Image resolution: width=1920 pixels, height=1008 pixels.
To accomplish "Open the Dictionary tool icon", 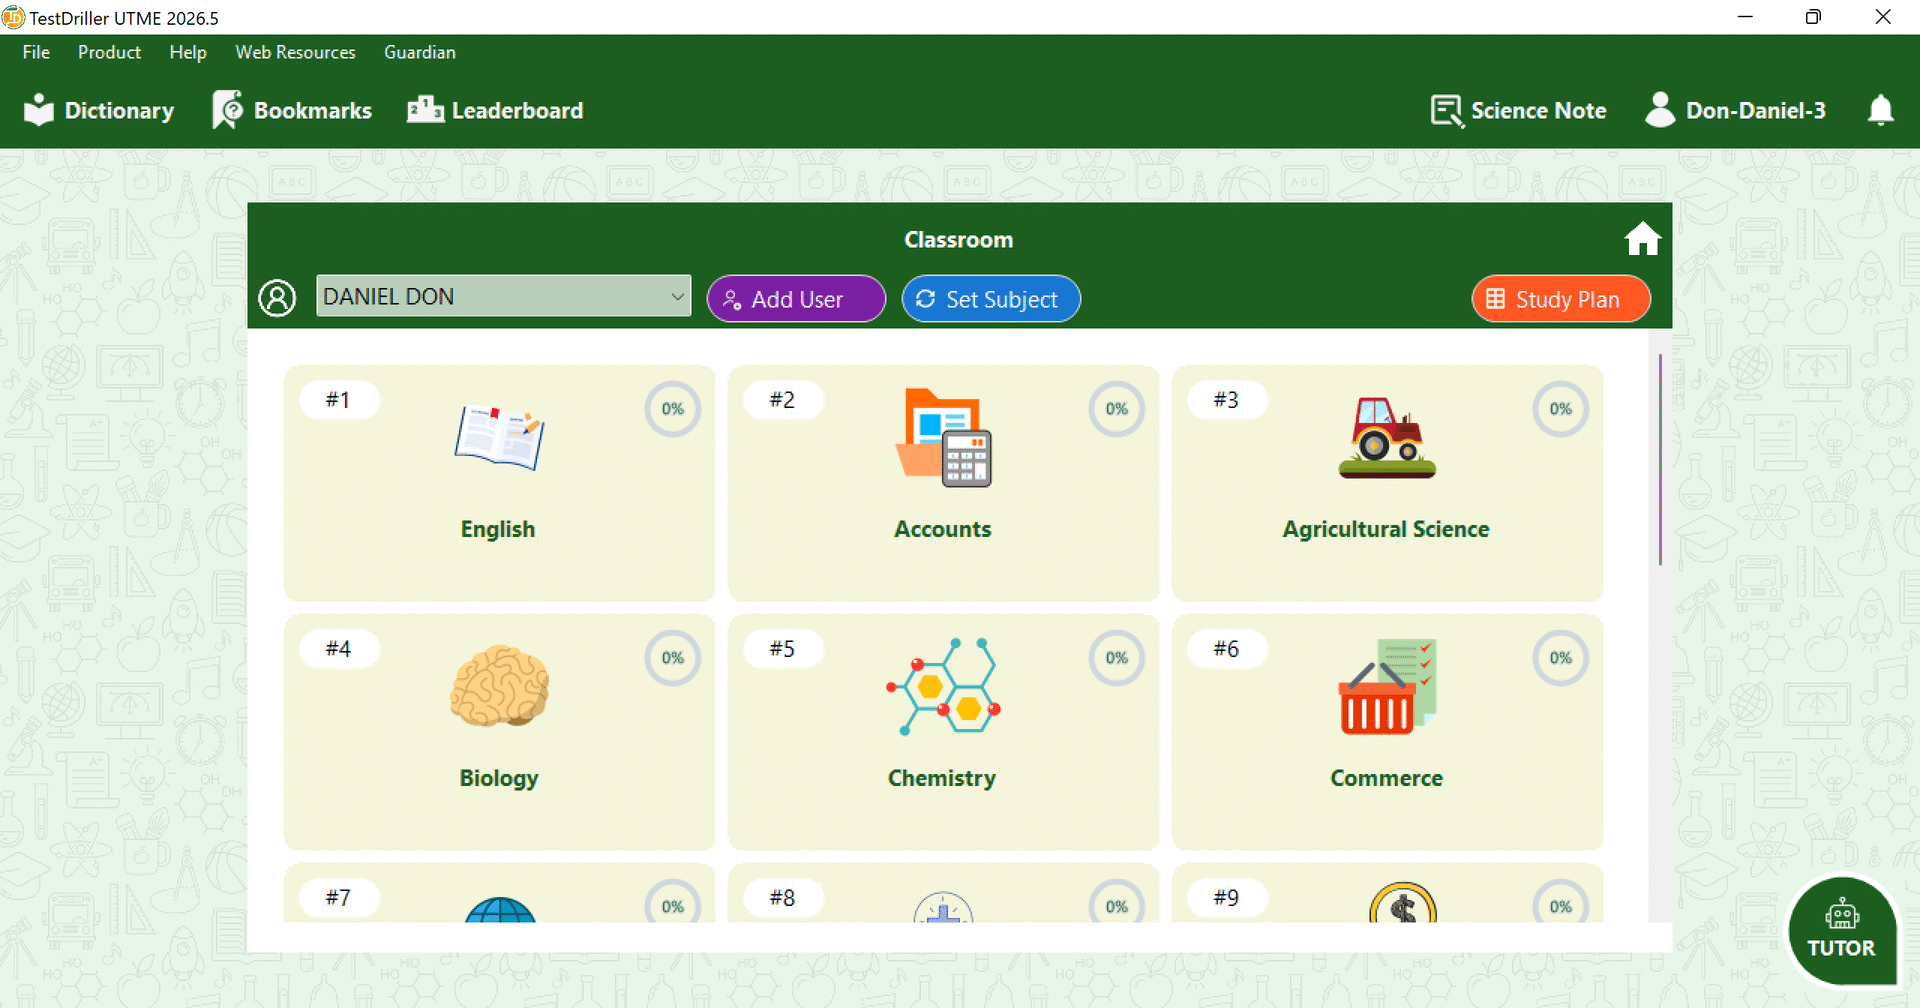I will tap(38, 110).
